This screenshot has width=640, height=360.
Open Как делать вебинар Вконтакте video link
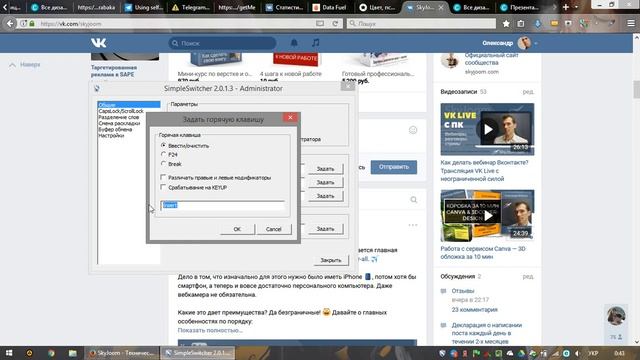pos(484,171)
